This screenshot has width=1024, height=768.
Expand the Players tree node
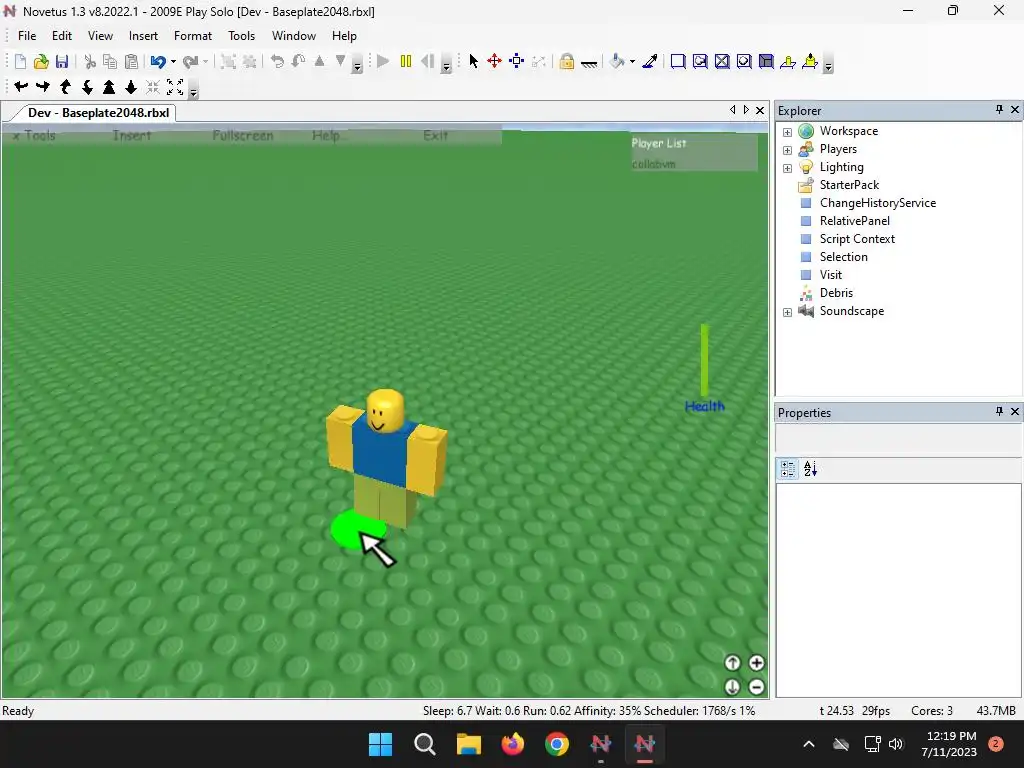point(788,150)
